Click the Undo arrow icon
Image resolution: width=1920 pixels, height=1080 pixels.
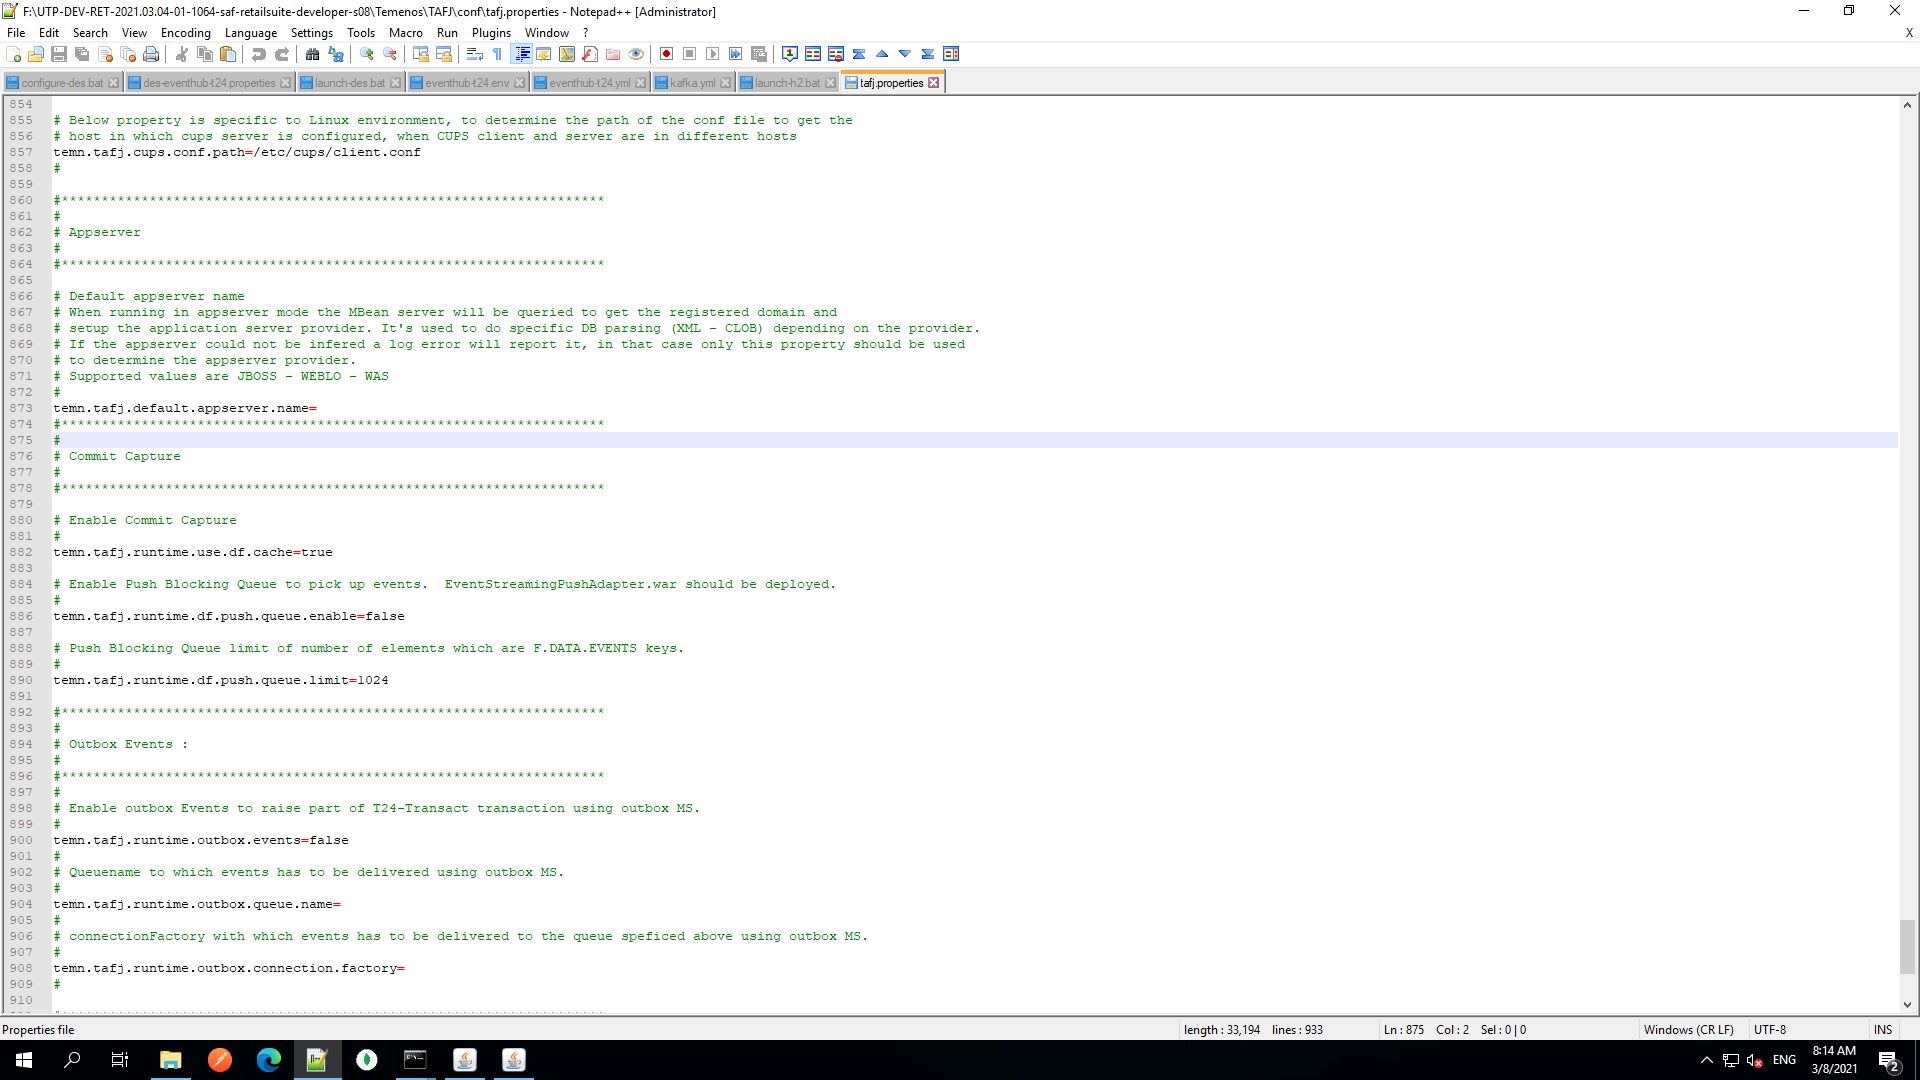pyautogui.click(x=258, y=54)
